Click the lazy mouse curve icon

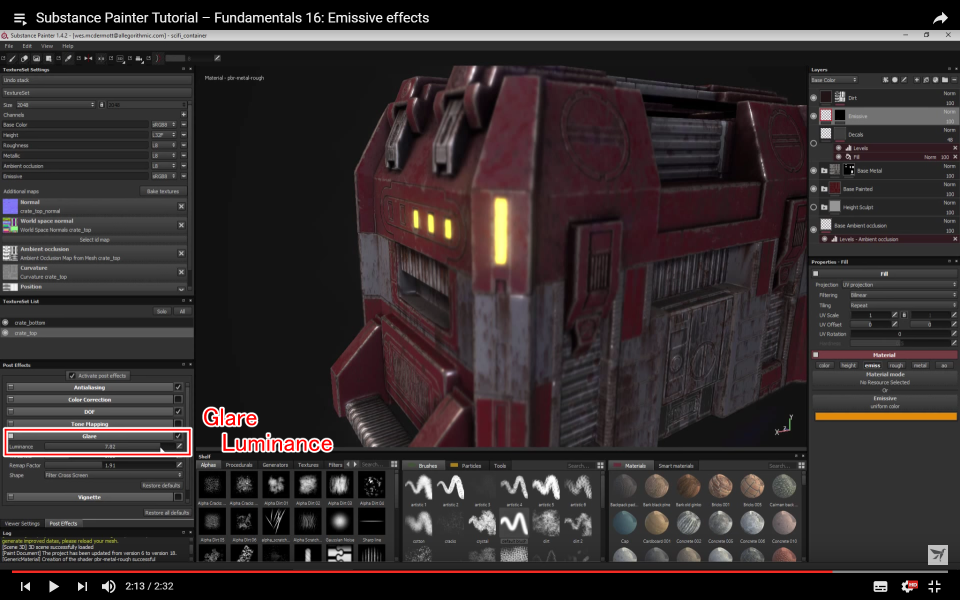157,59
